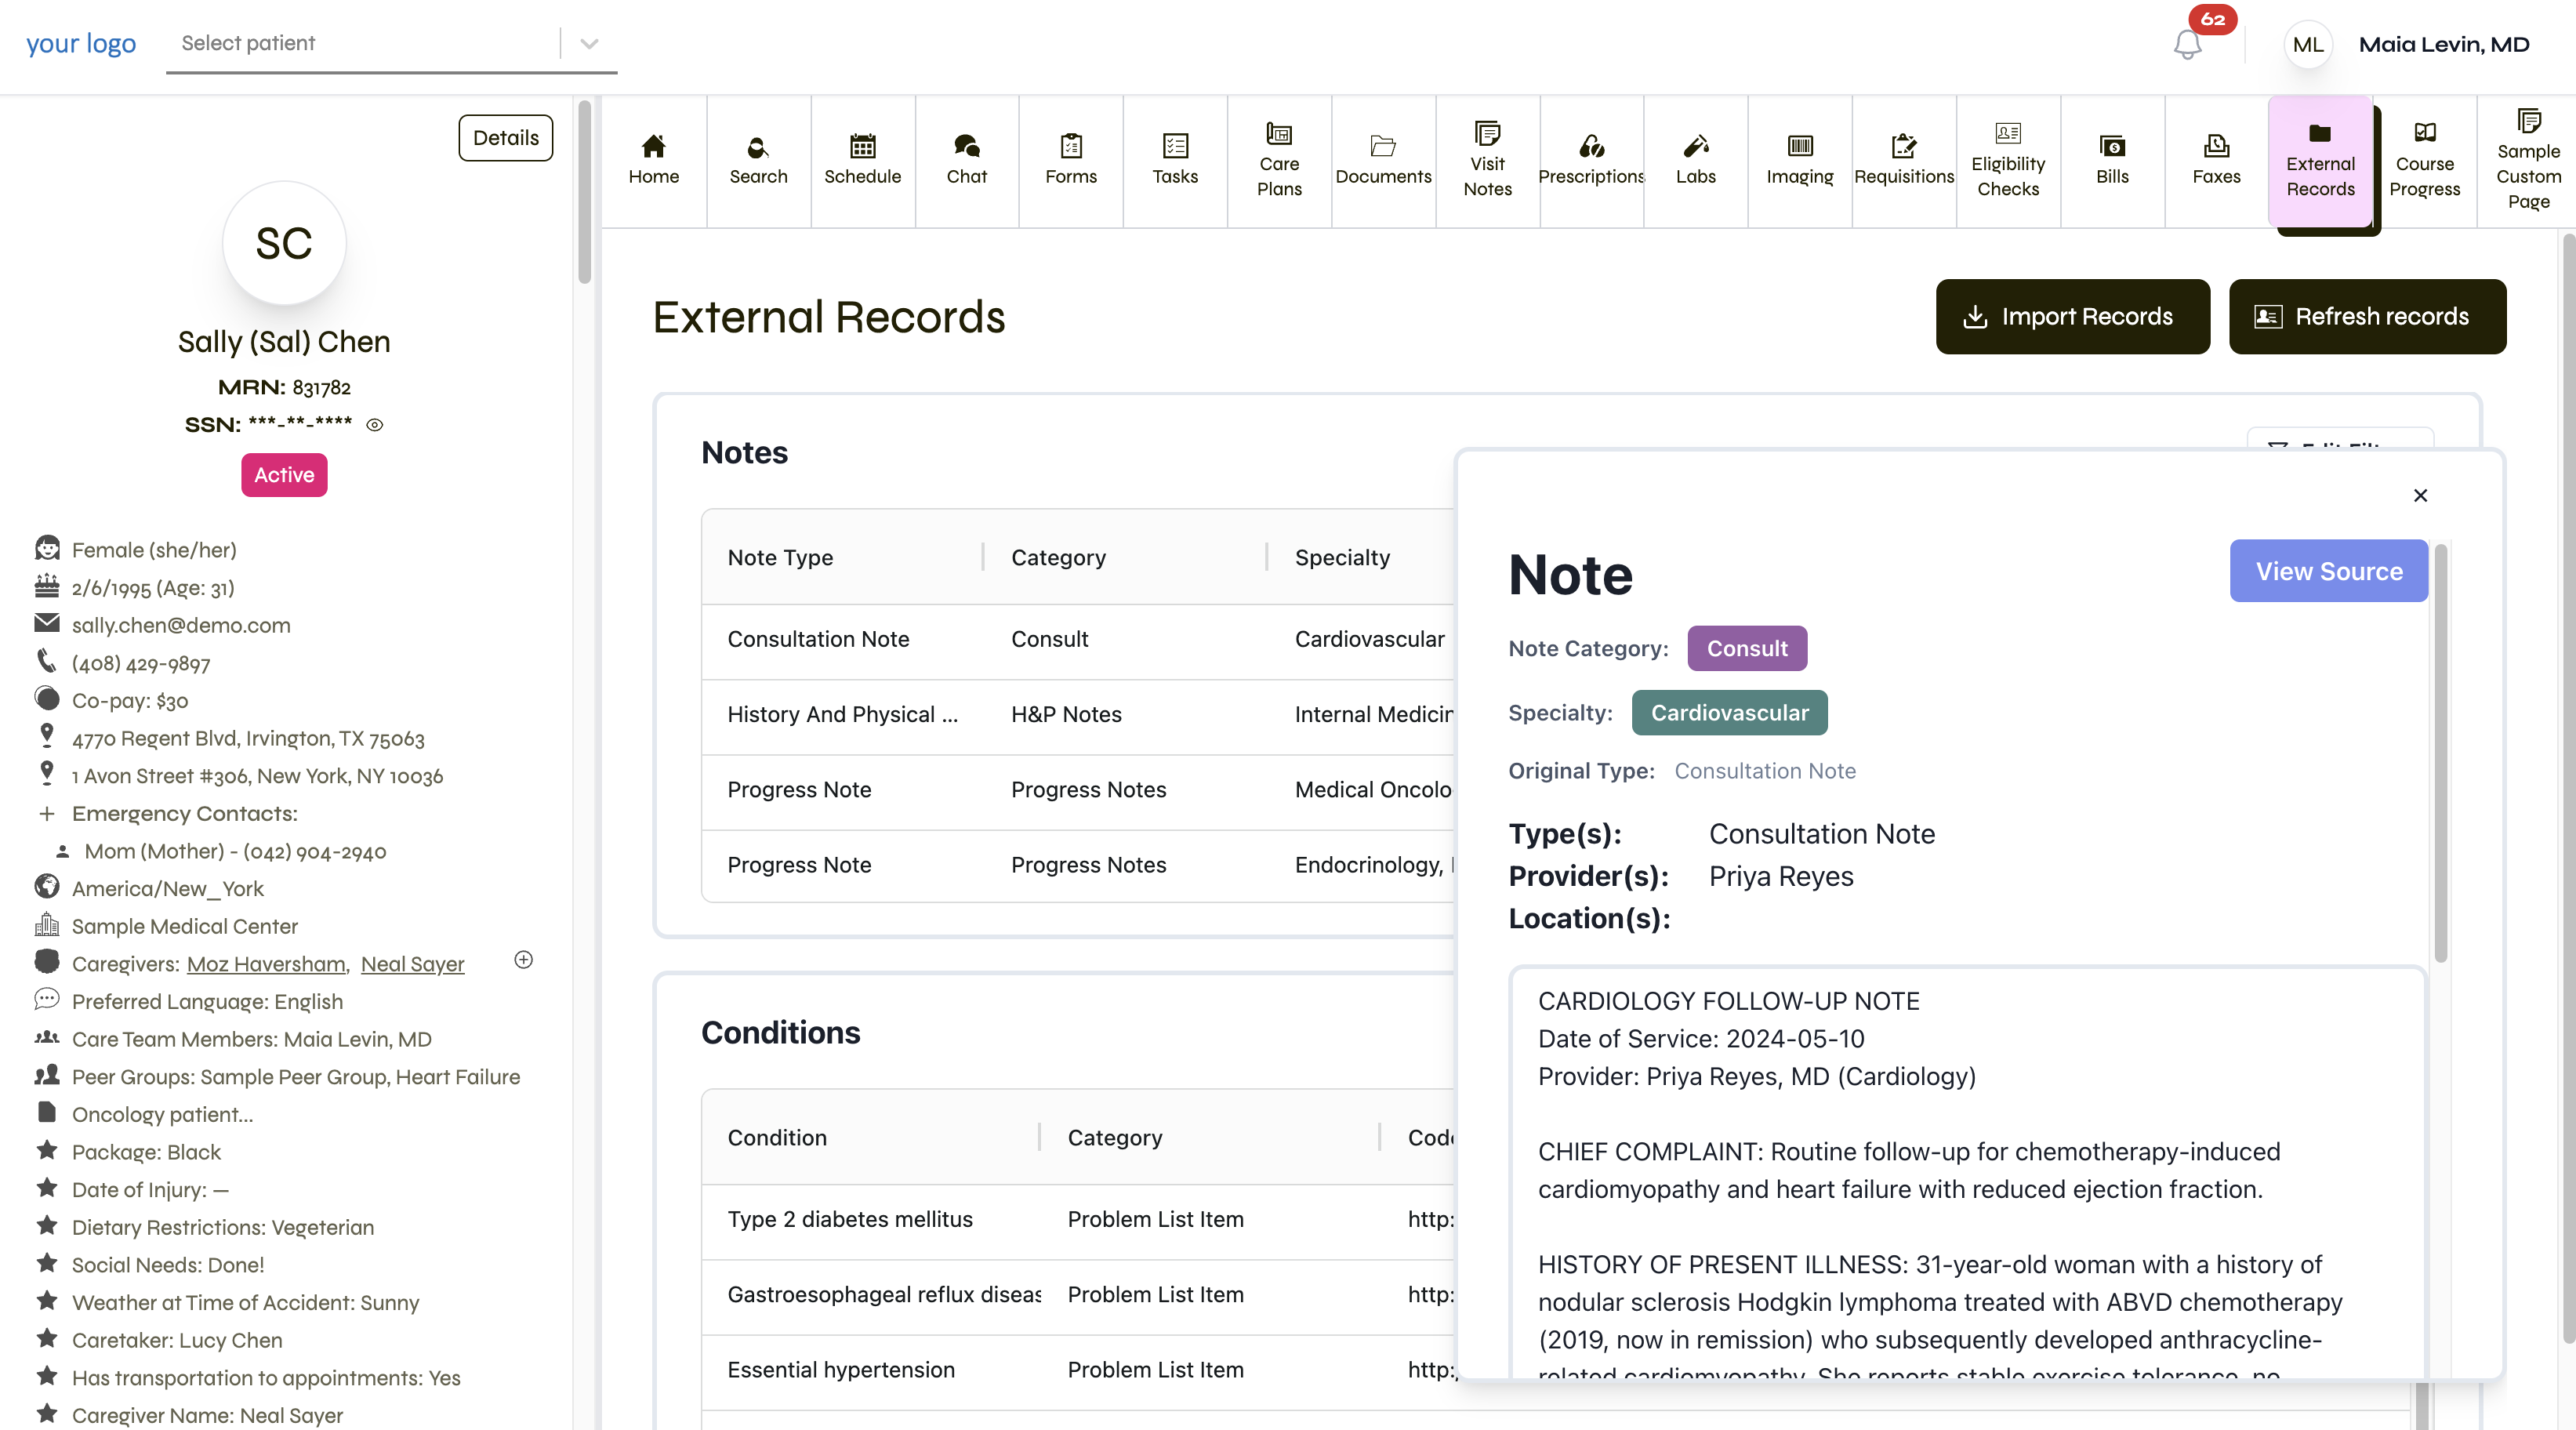Click the Oncology patient... note entry
This screenshot has height=1430, width=2576.
[163, 1115]
